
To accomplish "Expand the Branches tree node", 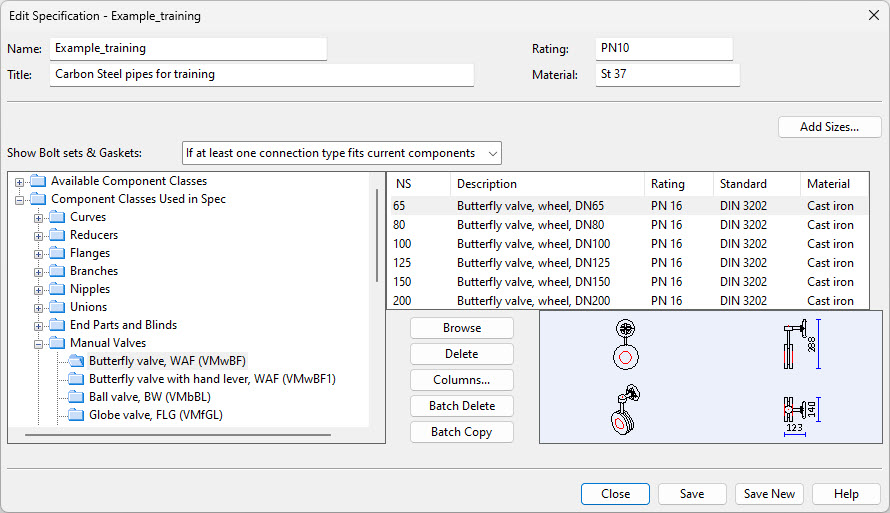I will click(x=39, y=271).
